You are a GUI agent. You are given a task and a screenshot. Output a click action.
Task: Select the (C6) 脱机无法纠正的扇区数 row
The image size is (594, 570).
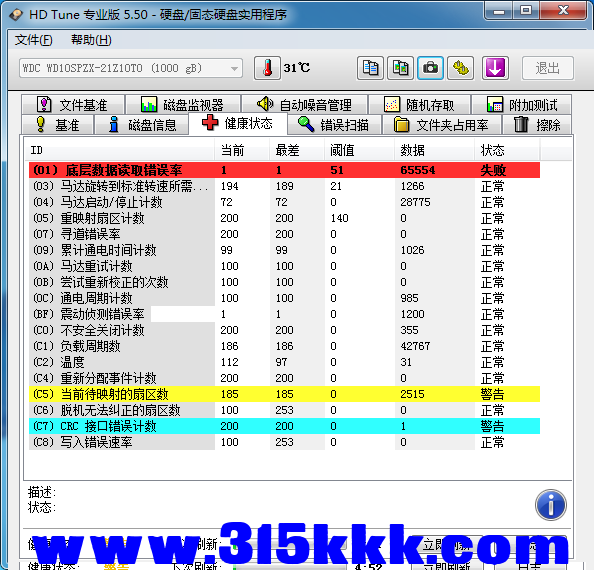click(x=284, y=410)
